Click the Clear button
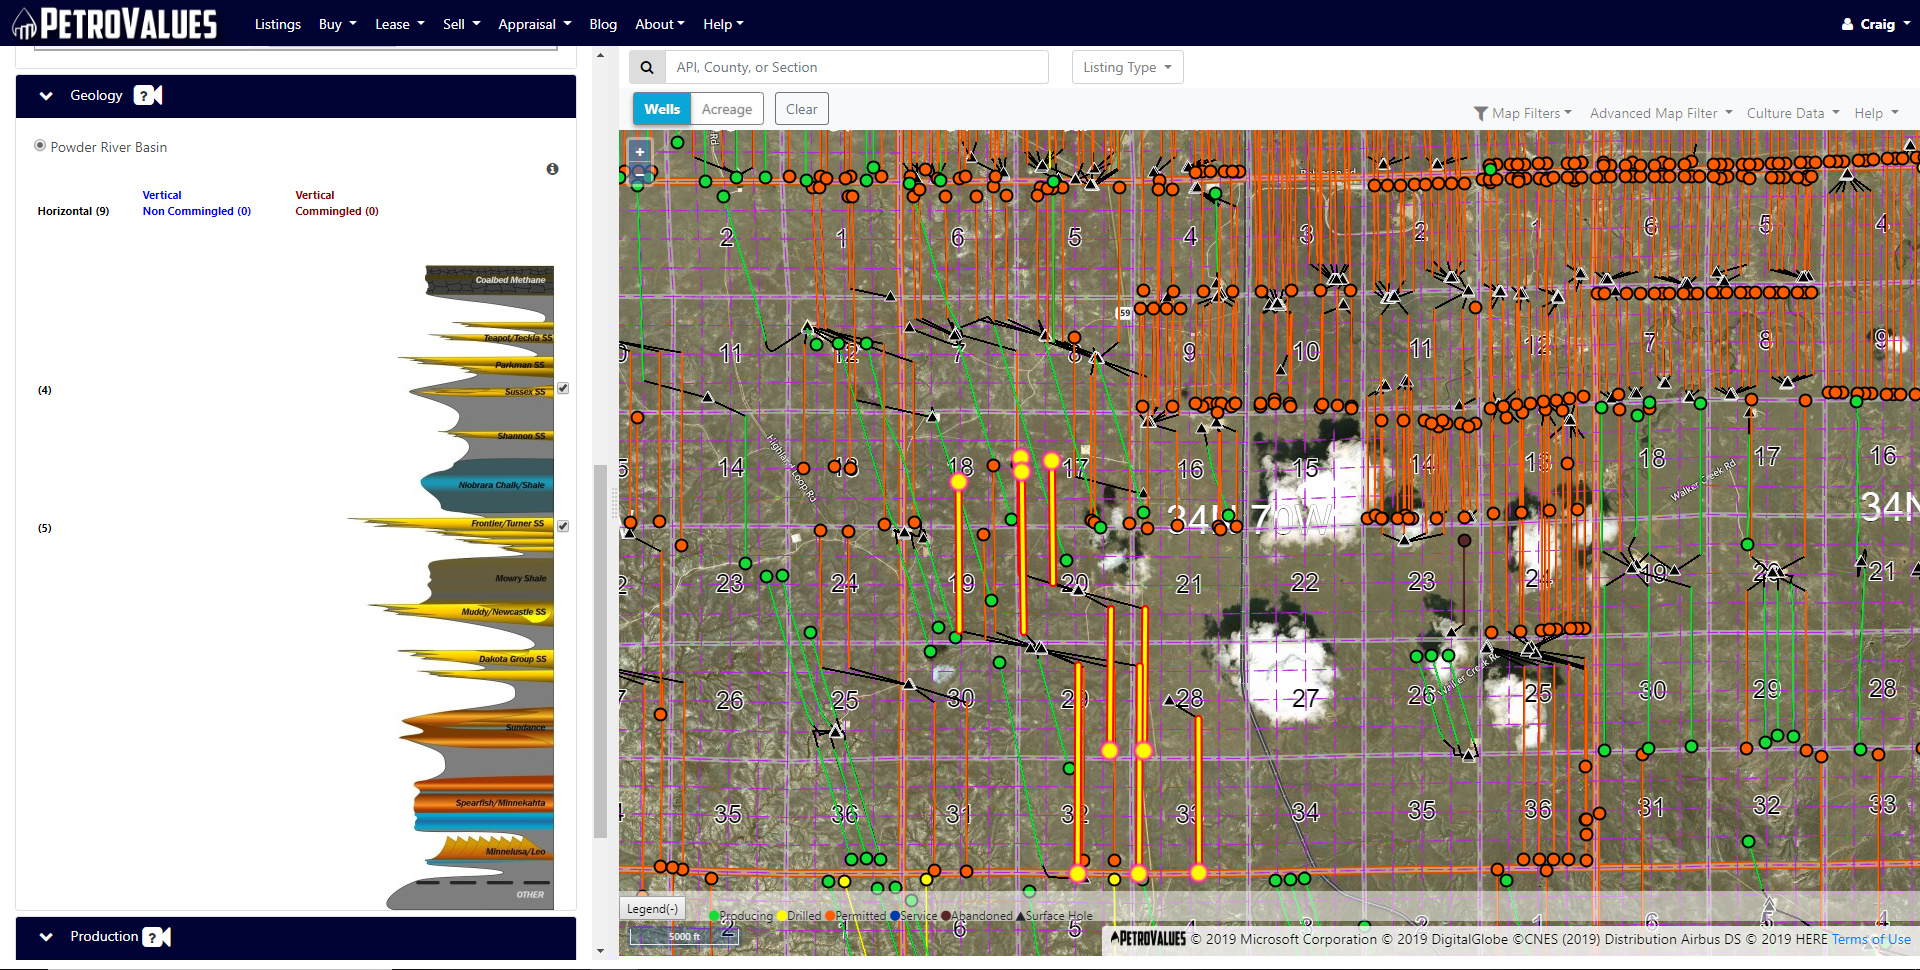 click(801, 109)
